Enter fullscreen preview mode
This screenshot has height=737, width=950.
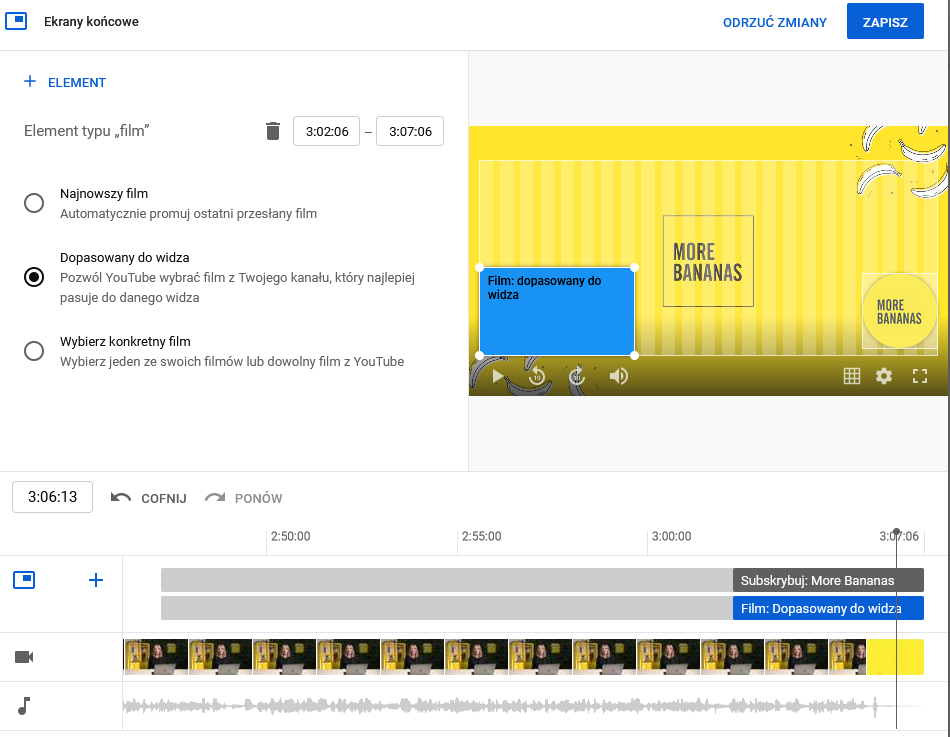[x=920, y=376]
